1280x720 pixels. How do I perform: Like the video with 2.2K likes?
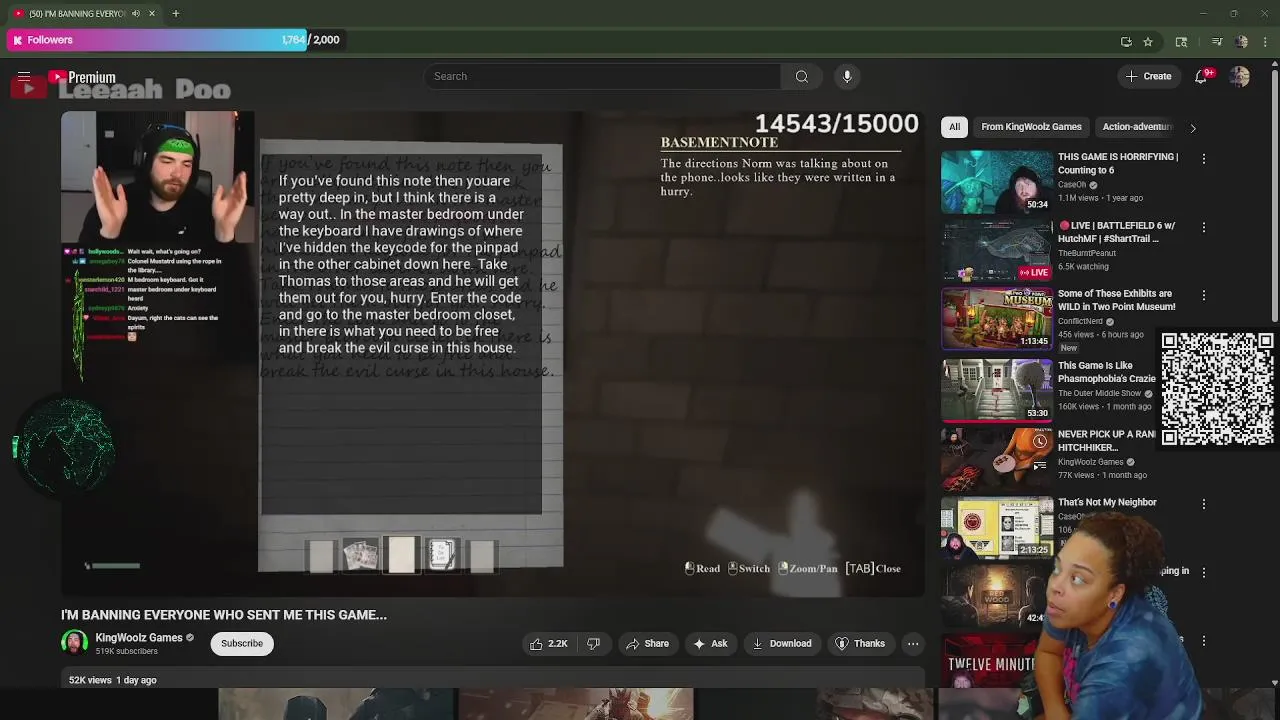(548, 643)
